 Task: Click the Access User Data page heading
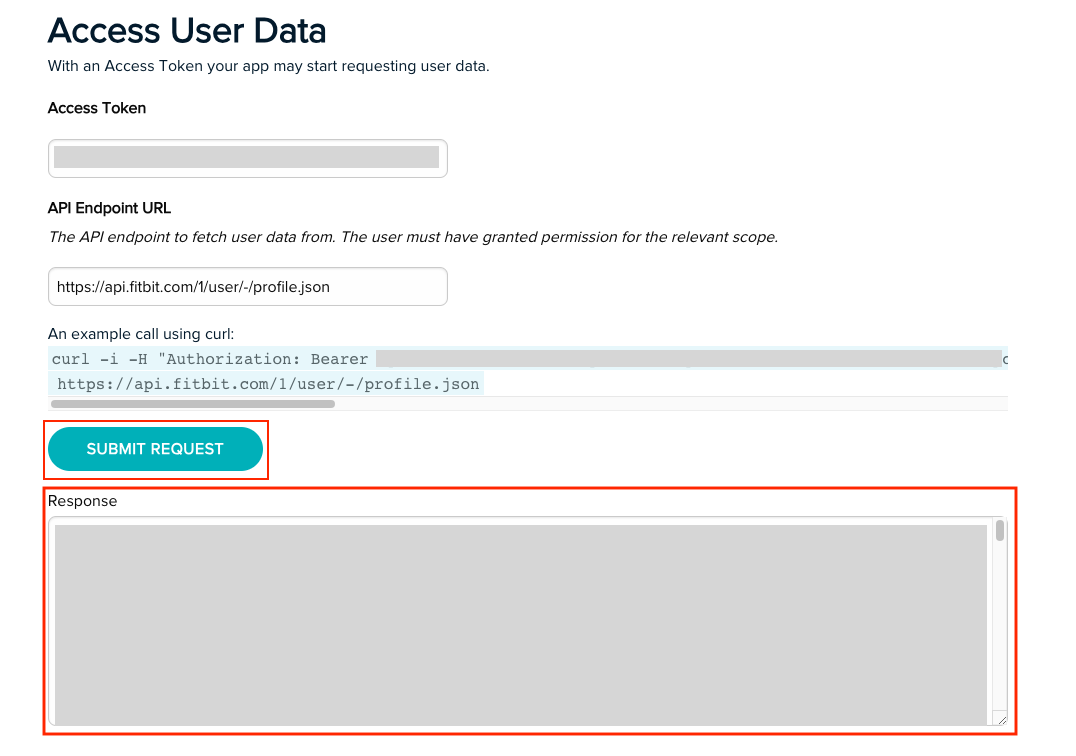(x=186, y=31)
